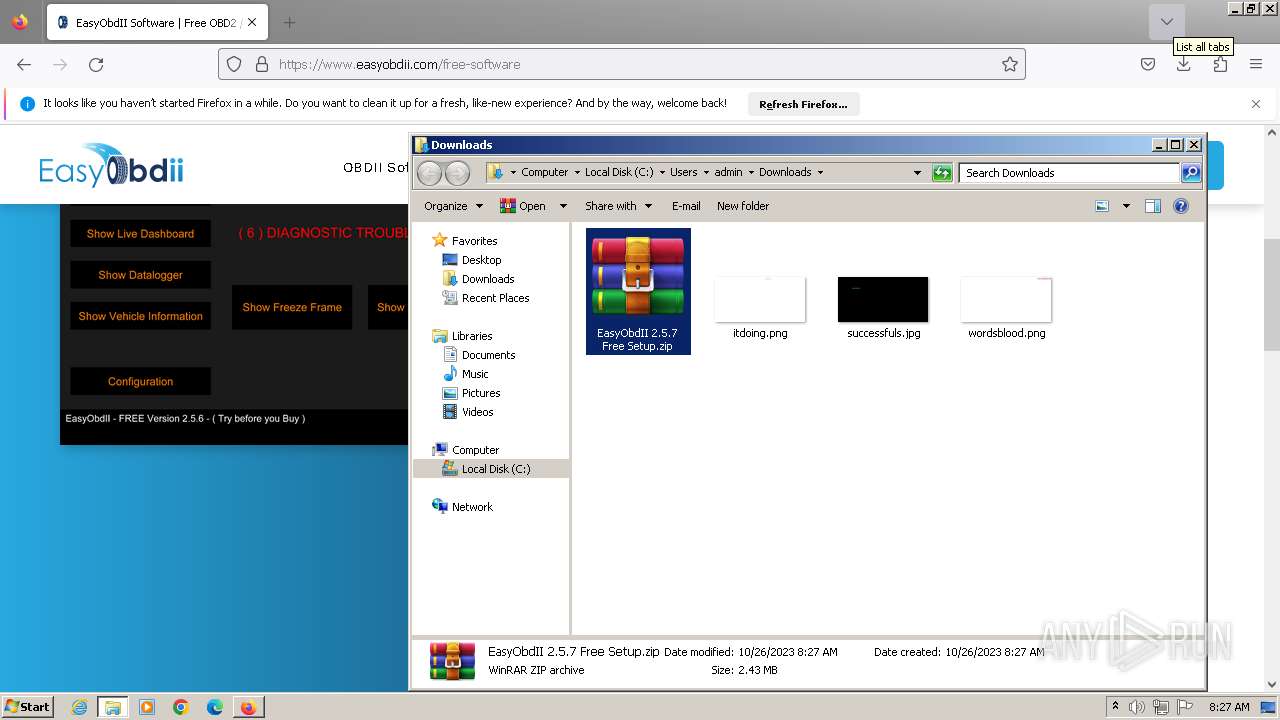Click admin in the address breadcrumb
This screenshot has height=720, width=1280.
coord(728,172)
